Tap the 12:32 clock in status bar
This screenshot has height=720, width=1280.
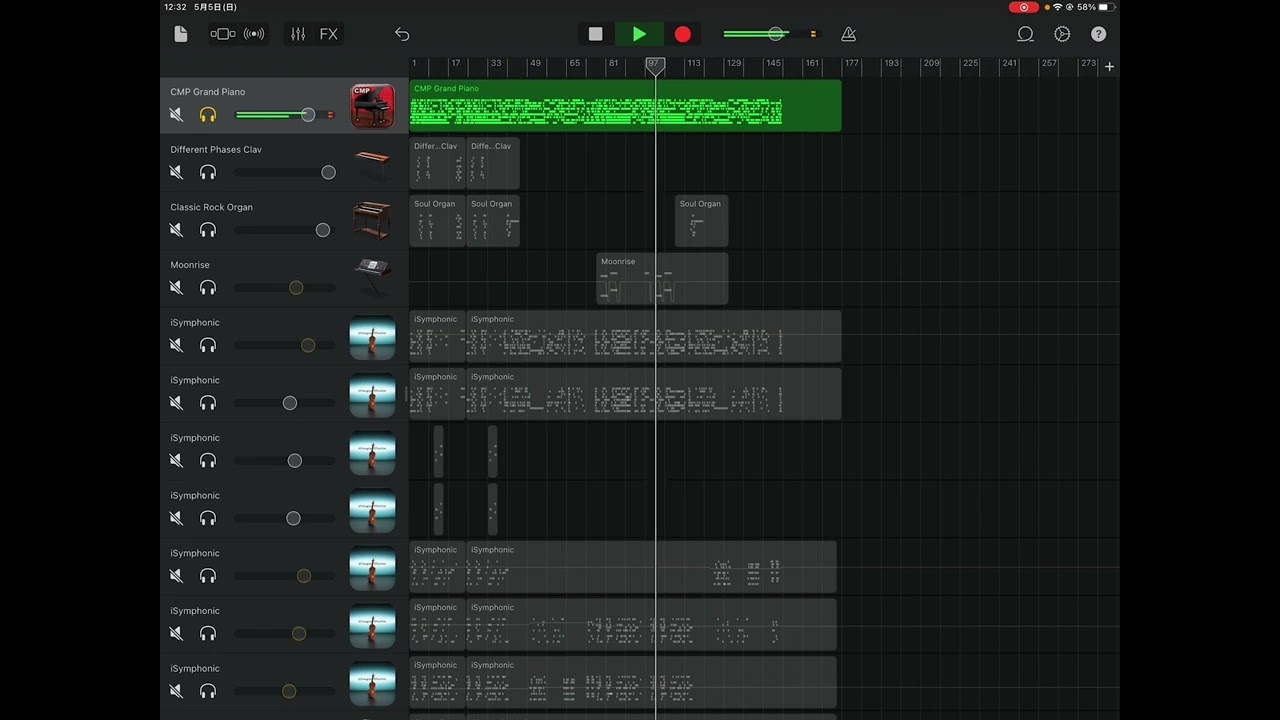(175, 7)
